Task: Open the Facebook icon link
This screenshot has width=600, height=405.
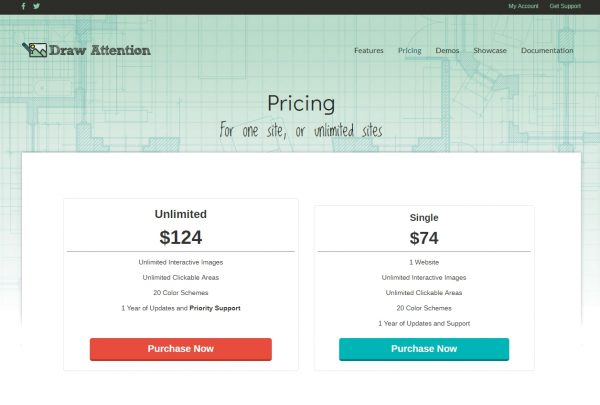Action: point(24,6)
